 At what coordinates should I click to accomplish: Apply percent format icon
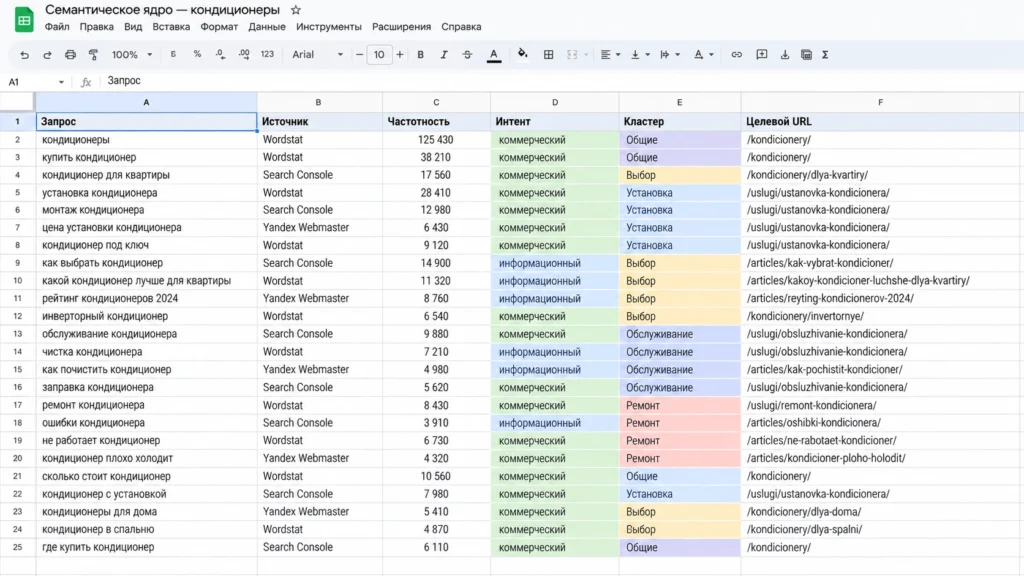[197, 54]
